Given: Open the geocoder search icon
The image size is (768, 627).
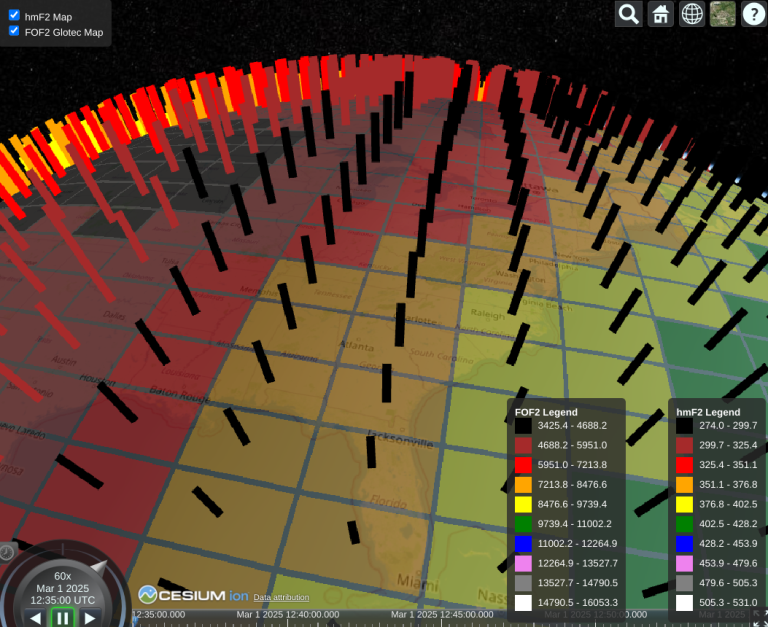Looking at the screenshot, I should pyautogui.click(x=629, y=14).
